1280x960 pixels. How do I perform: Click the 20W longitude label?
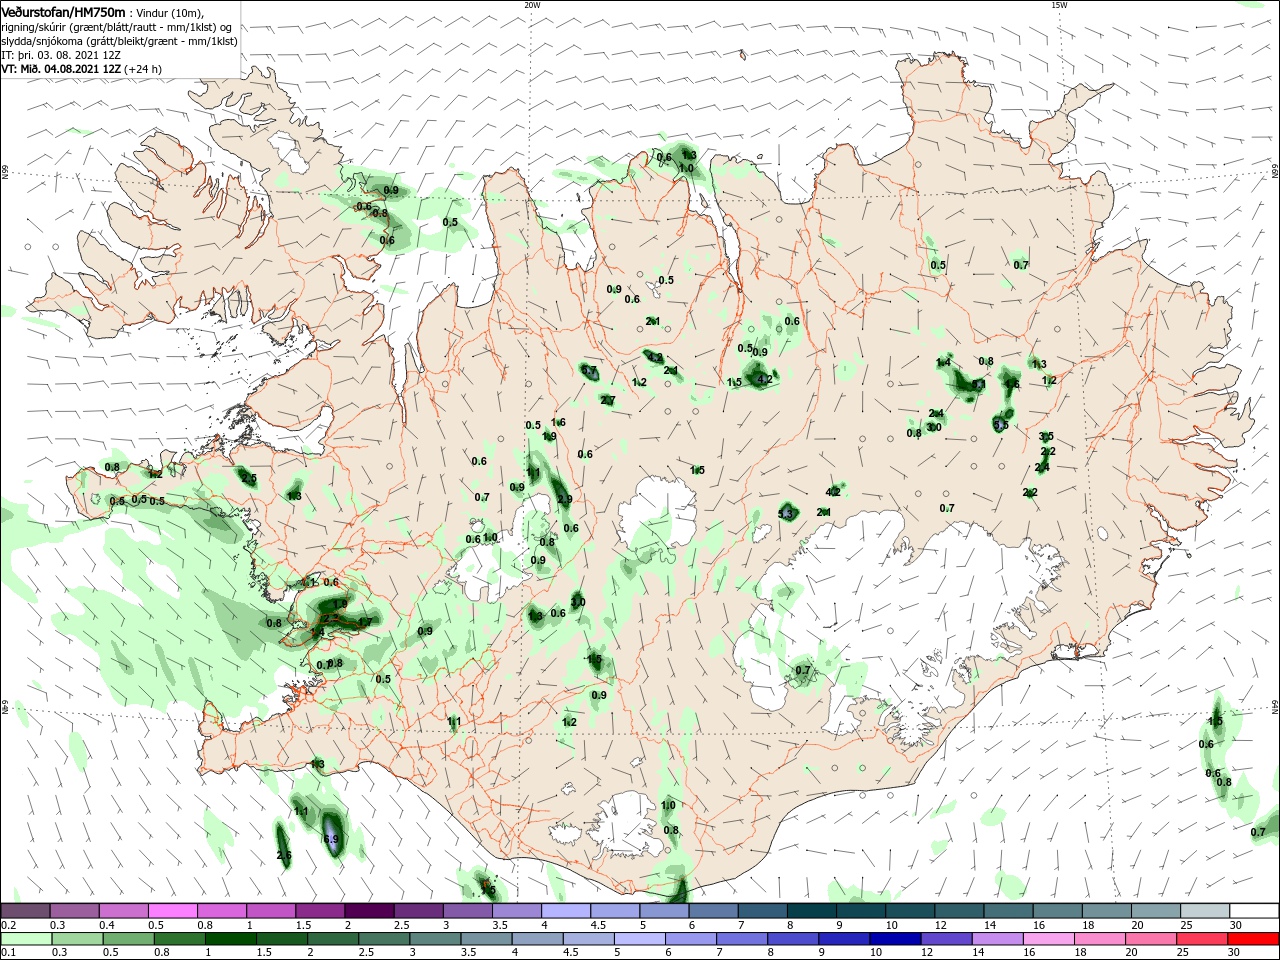click(532, 5)
